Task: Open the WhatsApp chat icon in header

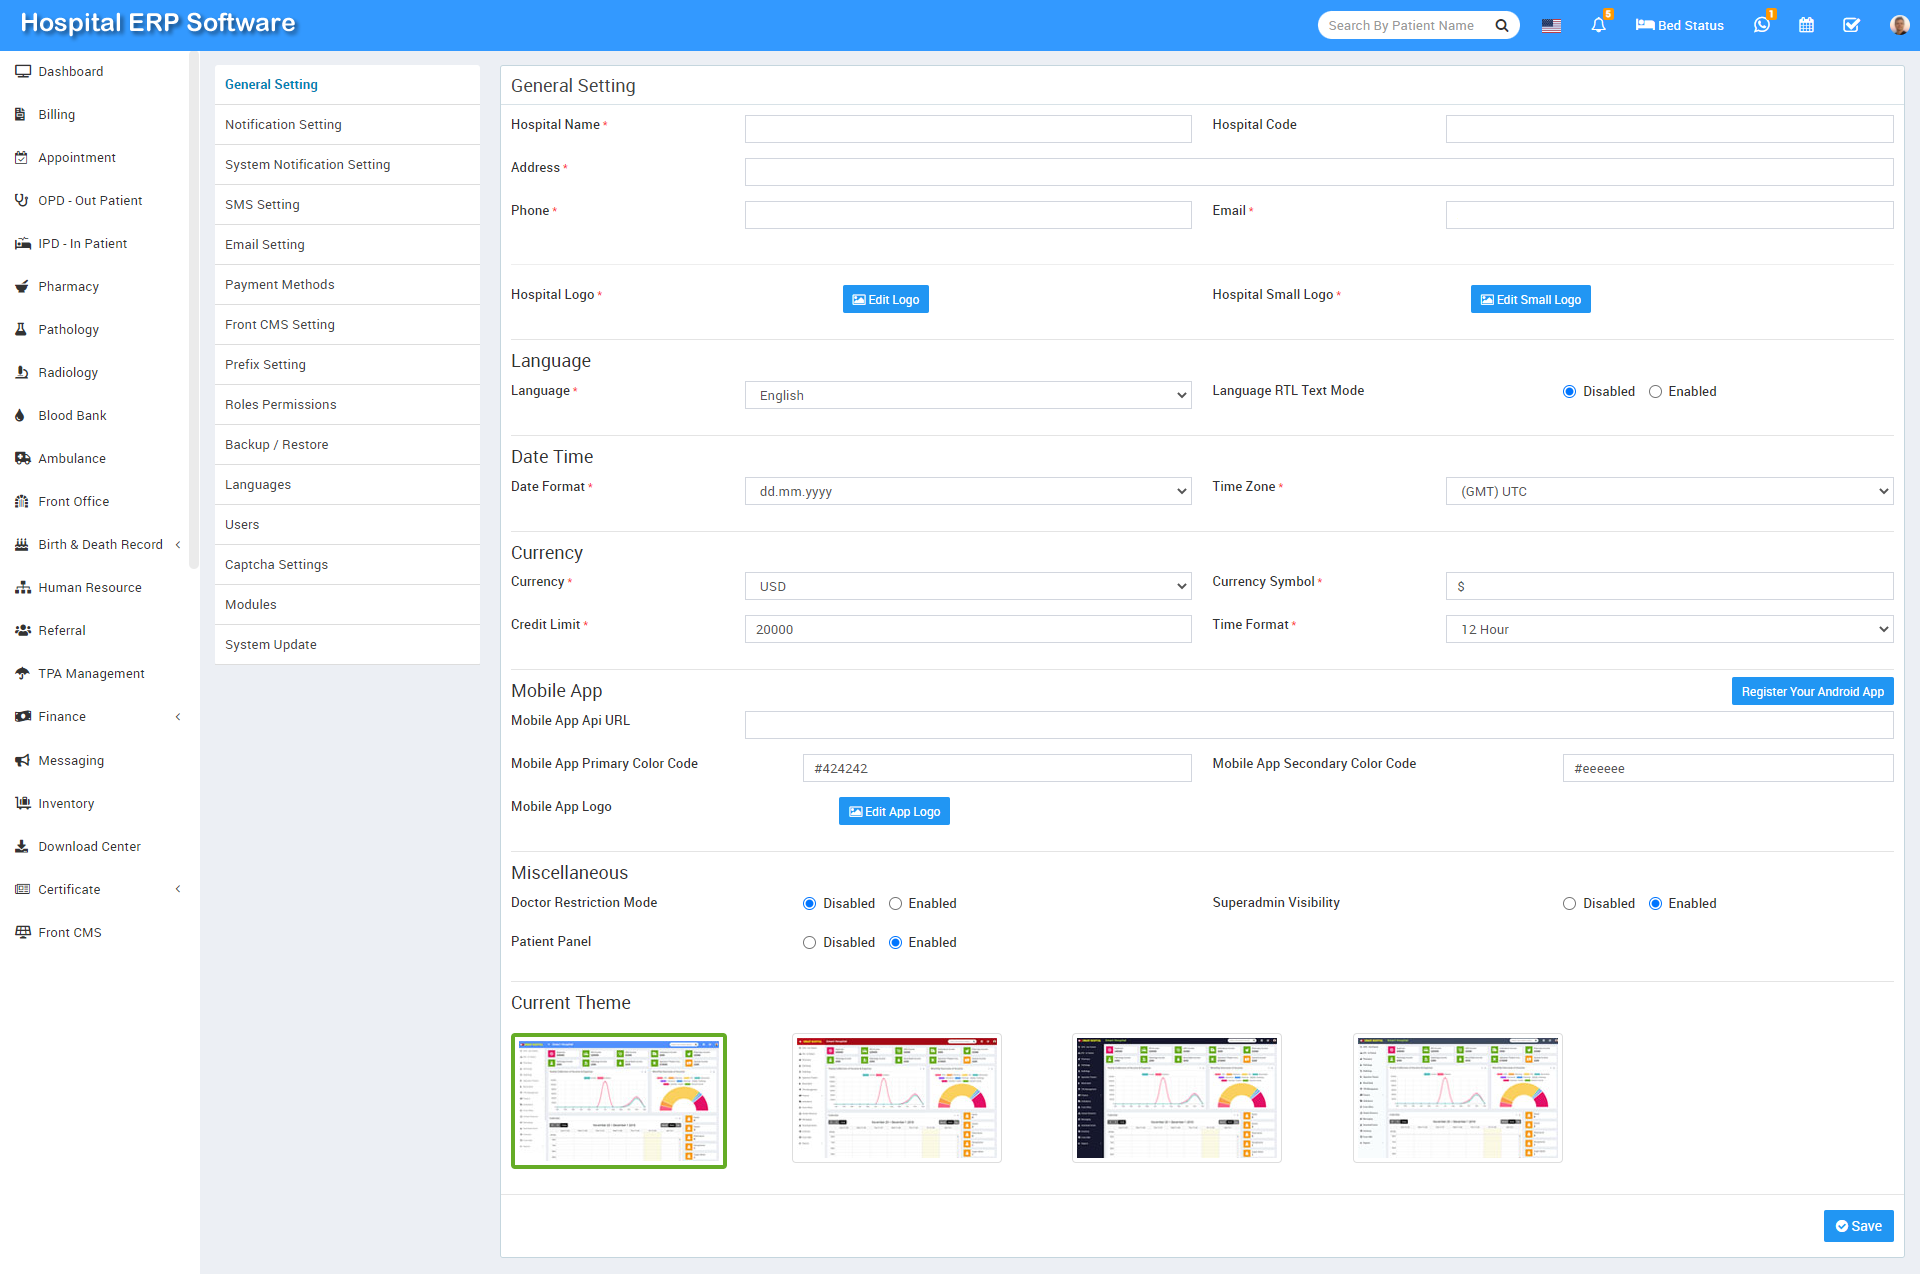Action: click(1761, 26)
